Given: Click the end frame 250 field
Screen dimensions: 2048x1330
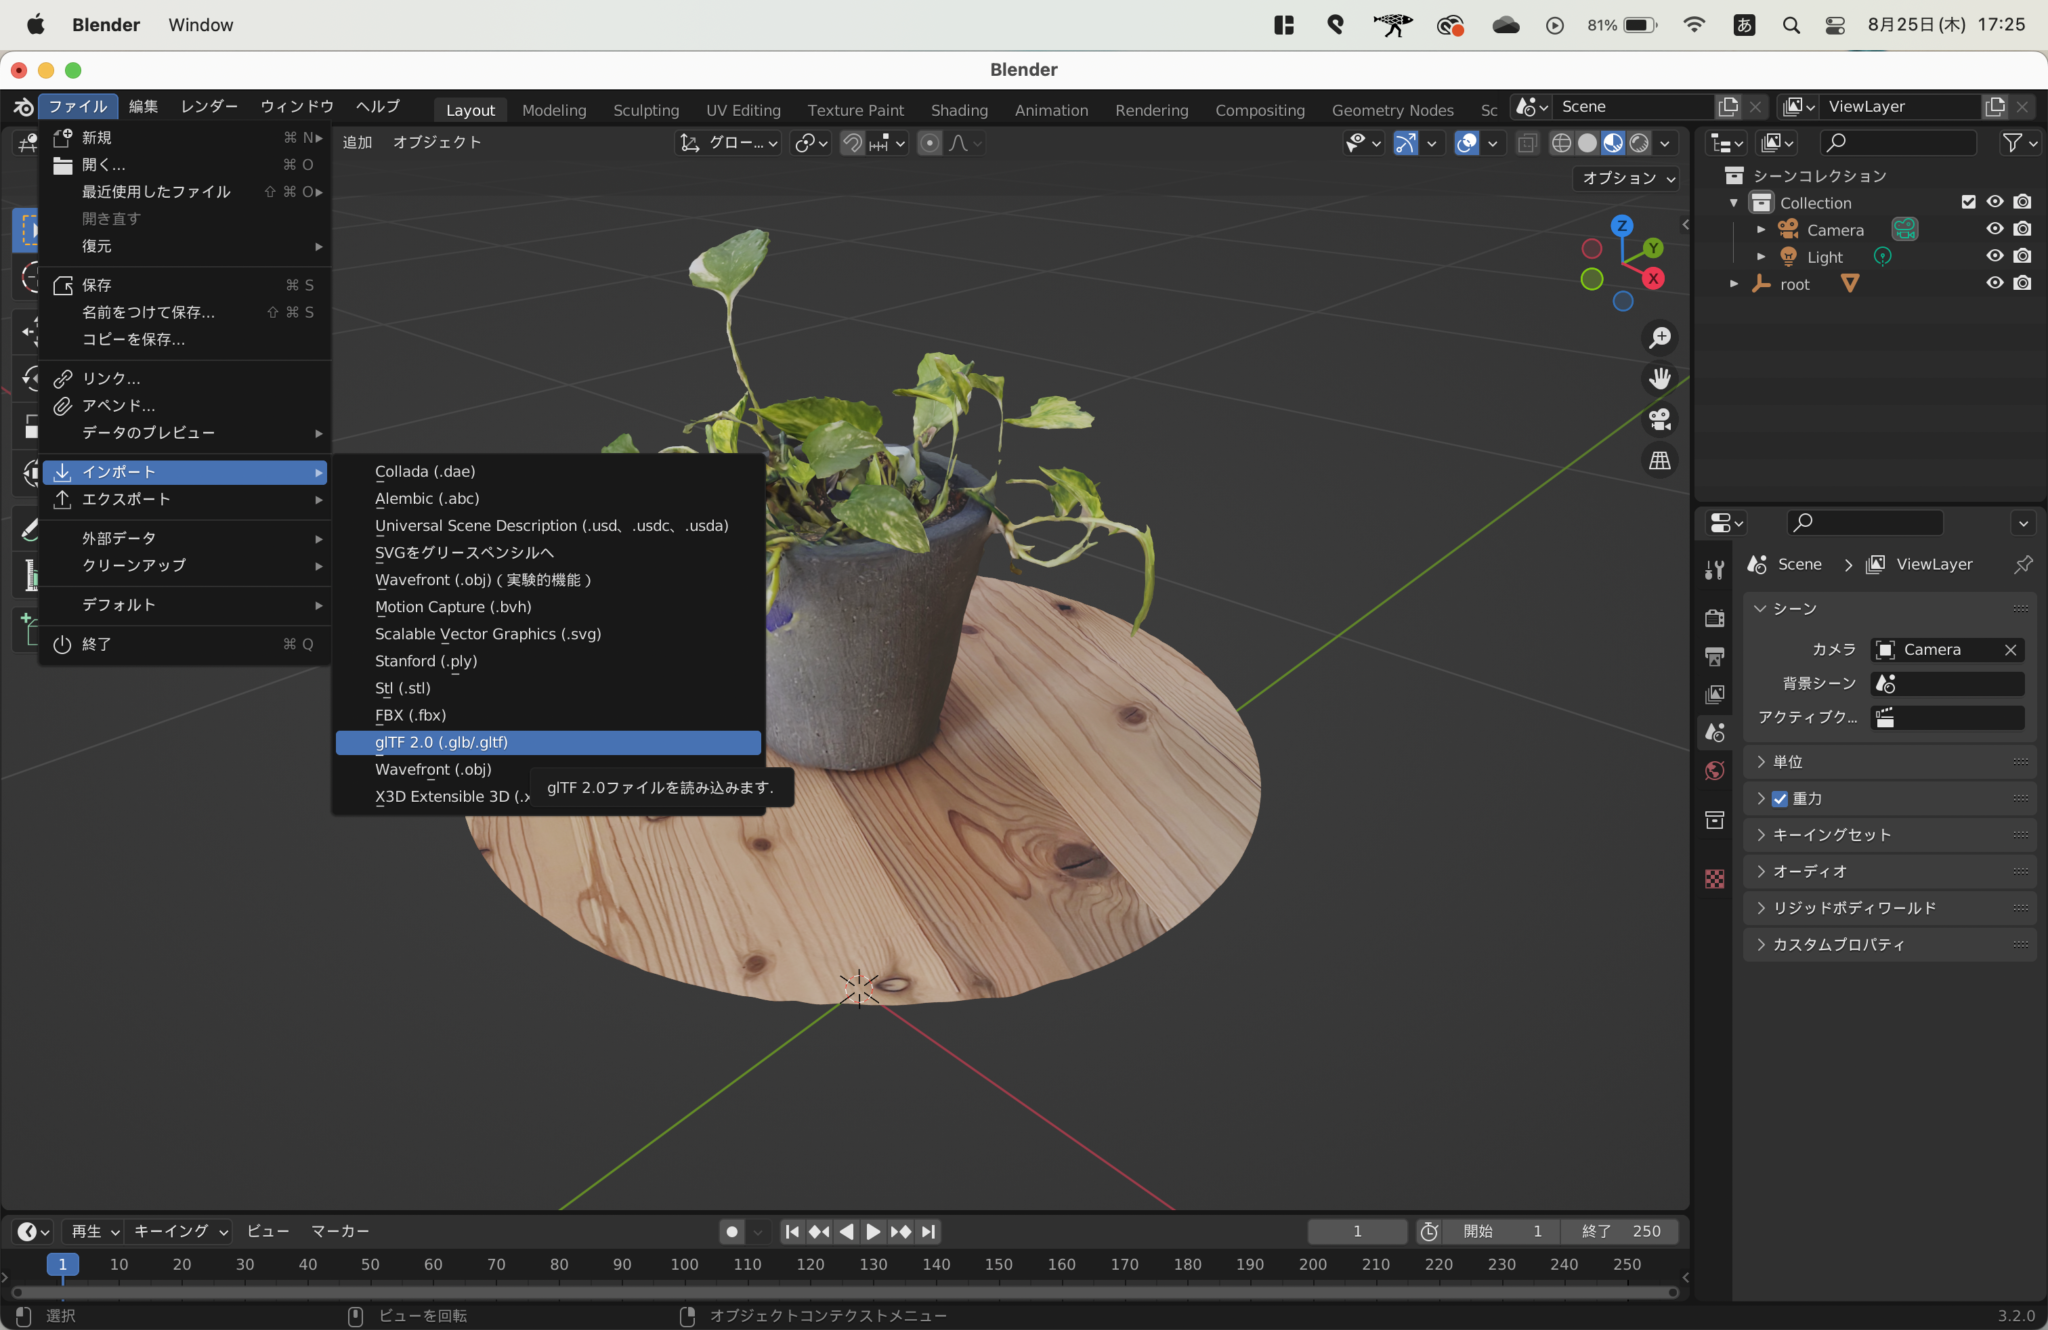Looking at the screenshot, I should [1624, 1231].
